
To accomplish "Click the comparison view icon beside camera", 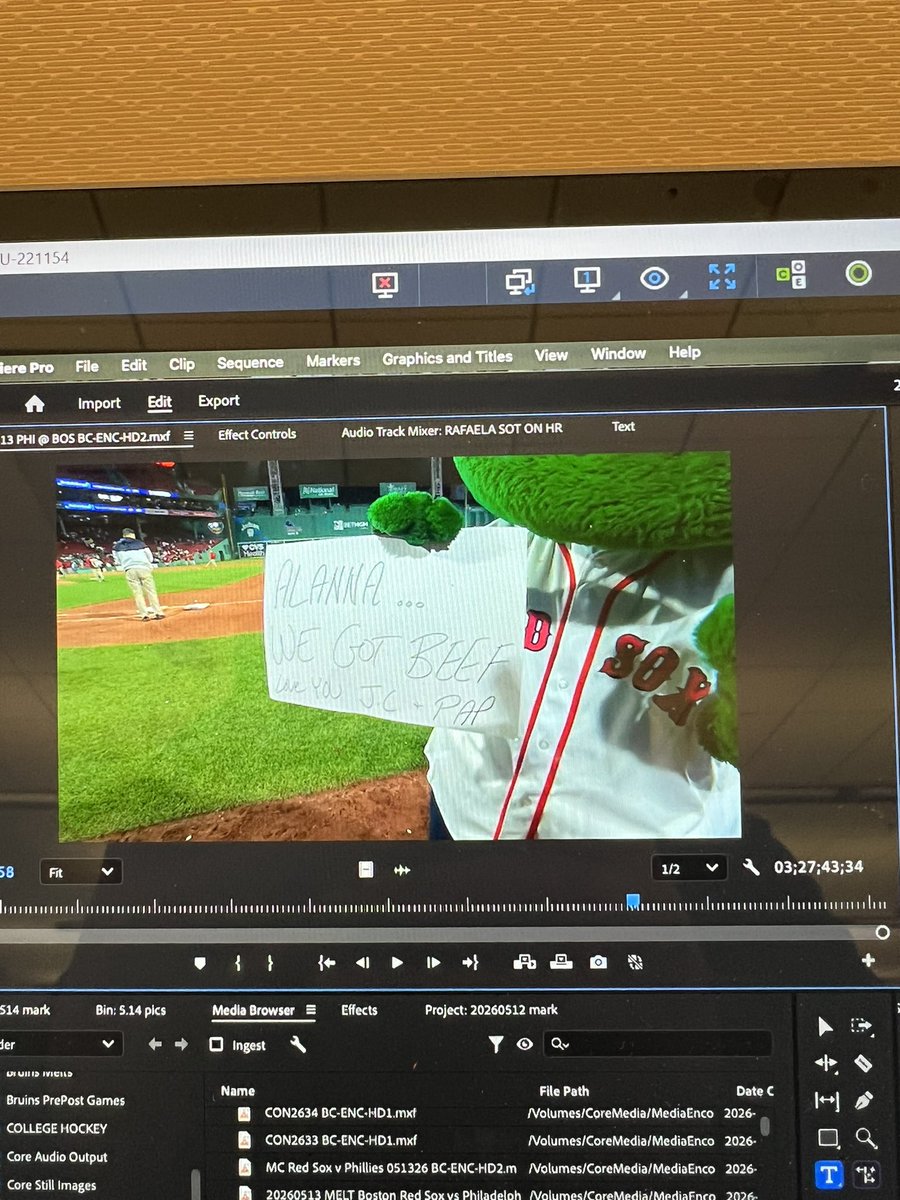I will pyautogui.click(x=634, y=962).
